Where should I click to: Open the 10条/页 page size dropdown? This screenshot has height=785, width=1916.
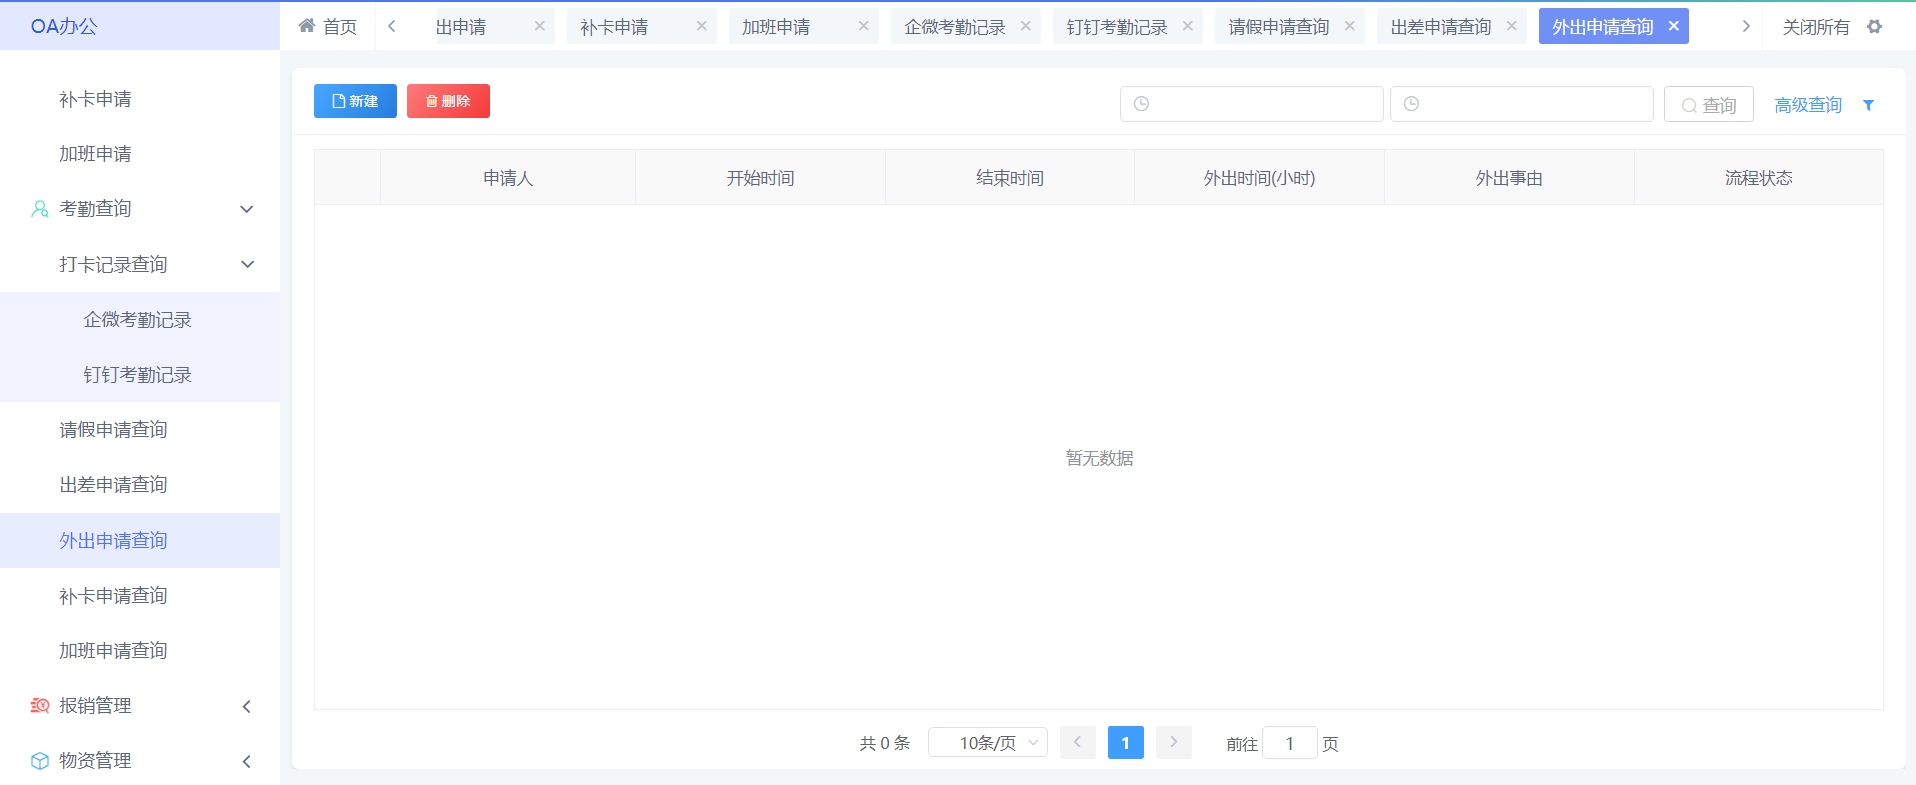[x=987, y=743]
